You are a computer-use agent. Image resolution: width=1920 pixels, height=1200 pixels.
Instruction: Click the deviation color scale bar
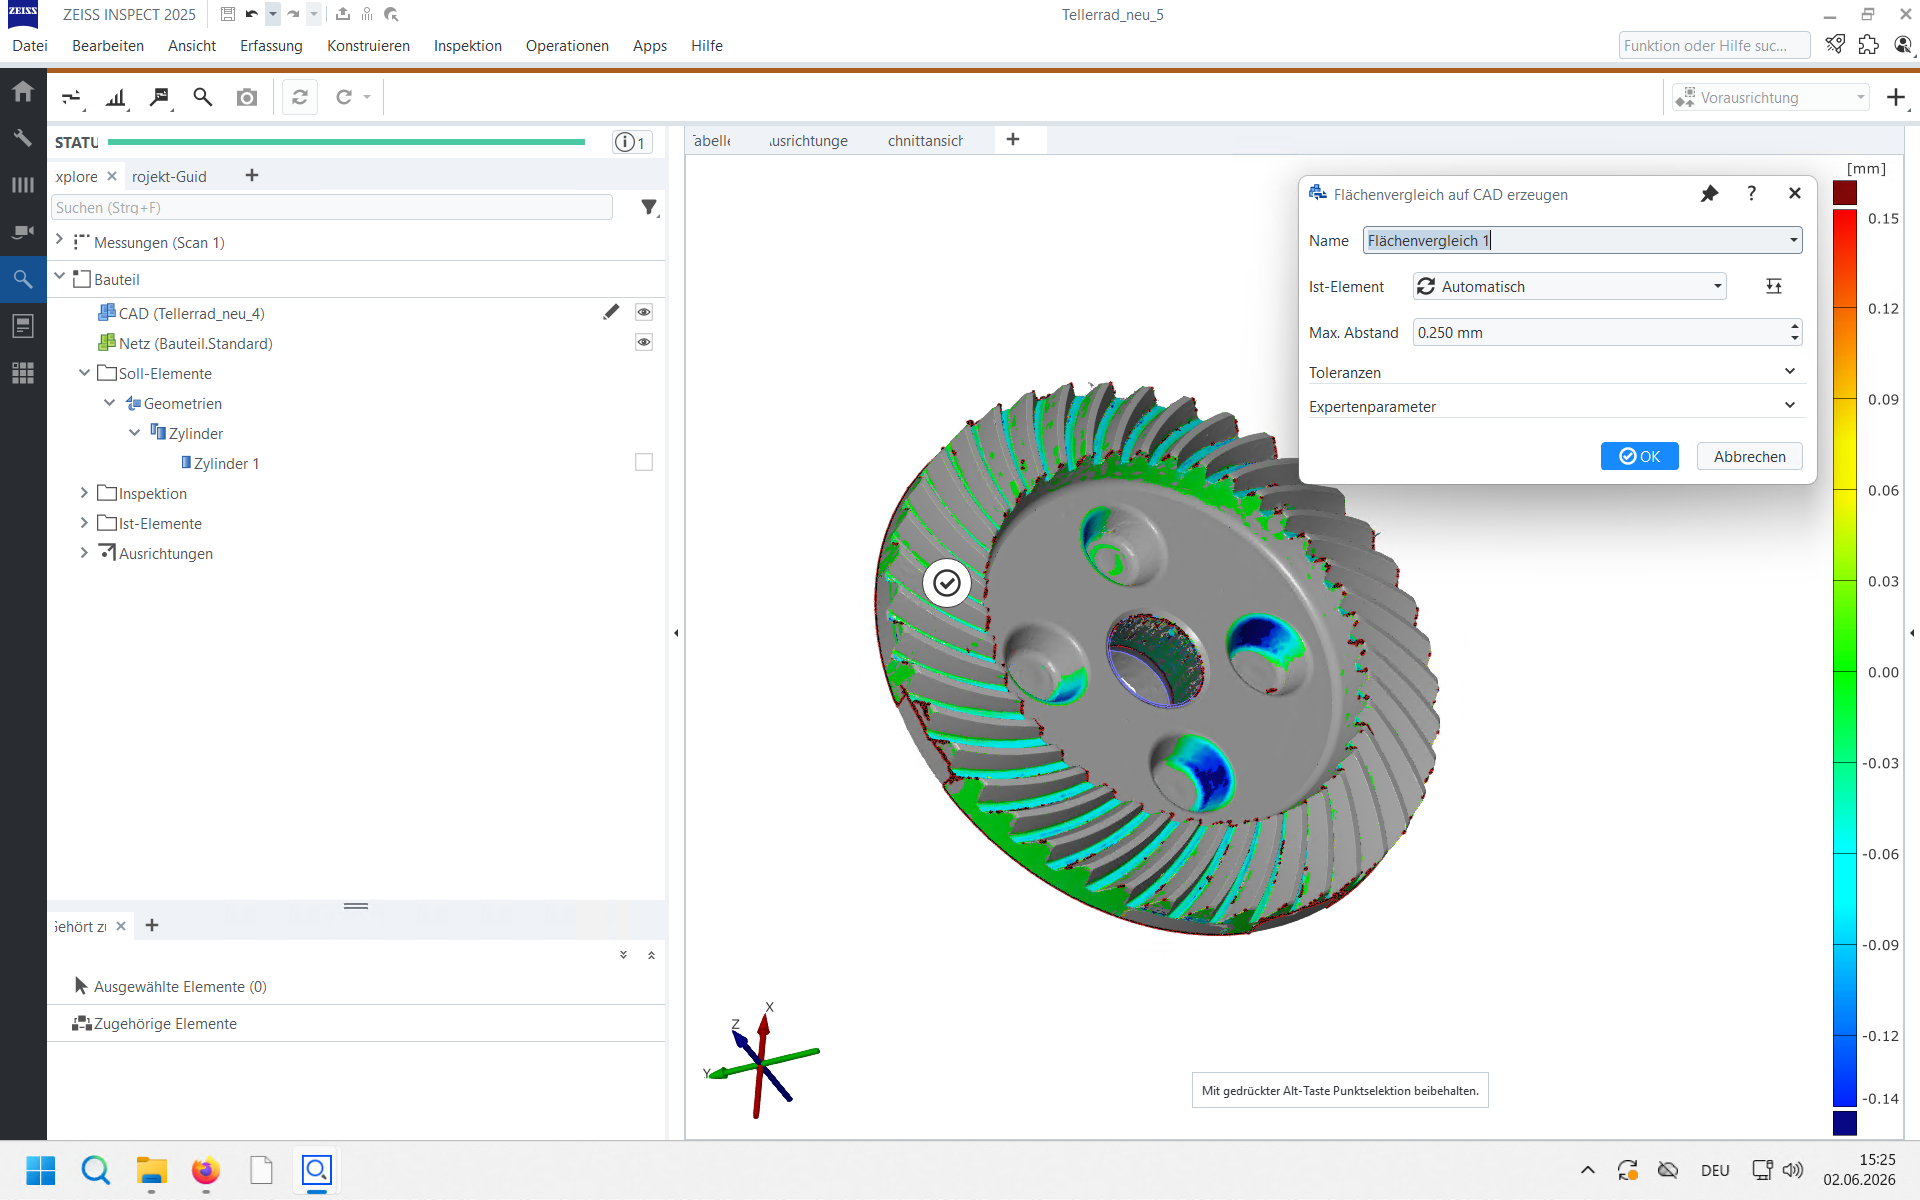point(1845,658)
